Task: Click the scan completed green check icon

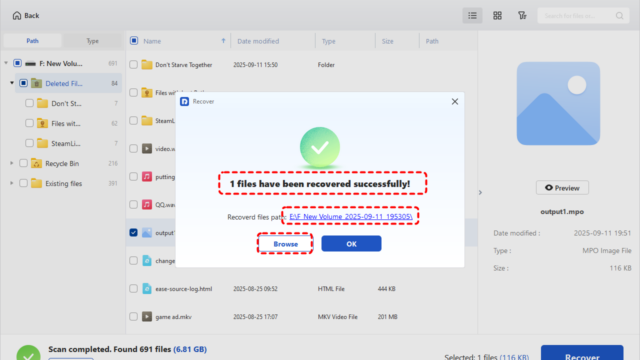Action: click(29, 353)
